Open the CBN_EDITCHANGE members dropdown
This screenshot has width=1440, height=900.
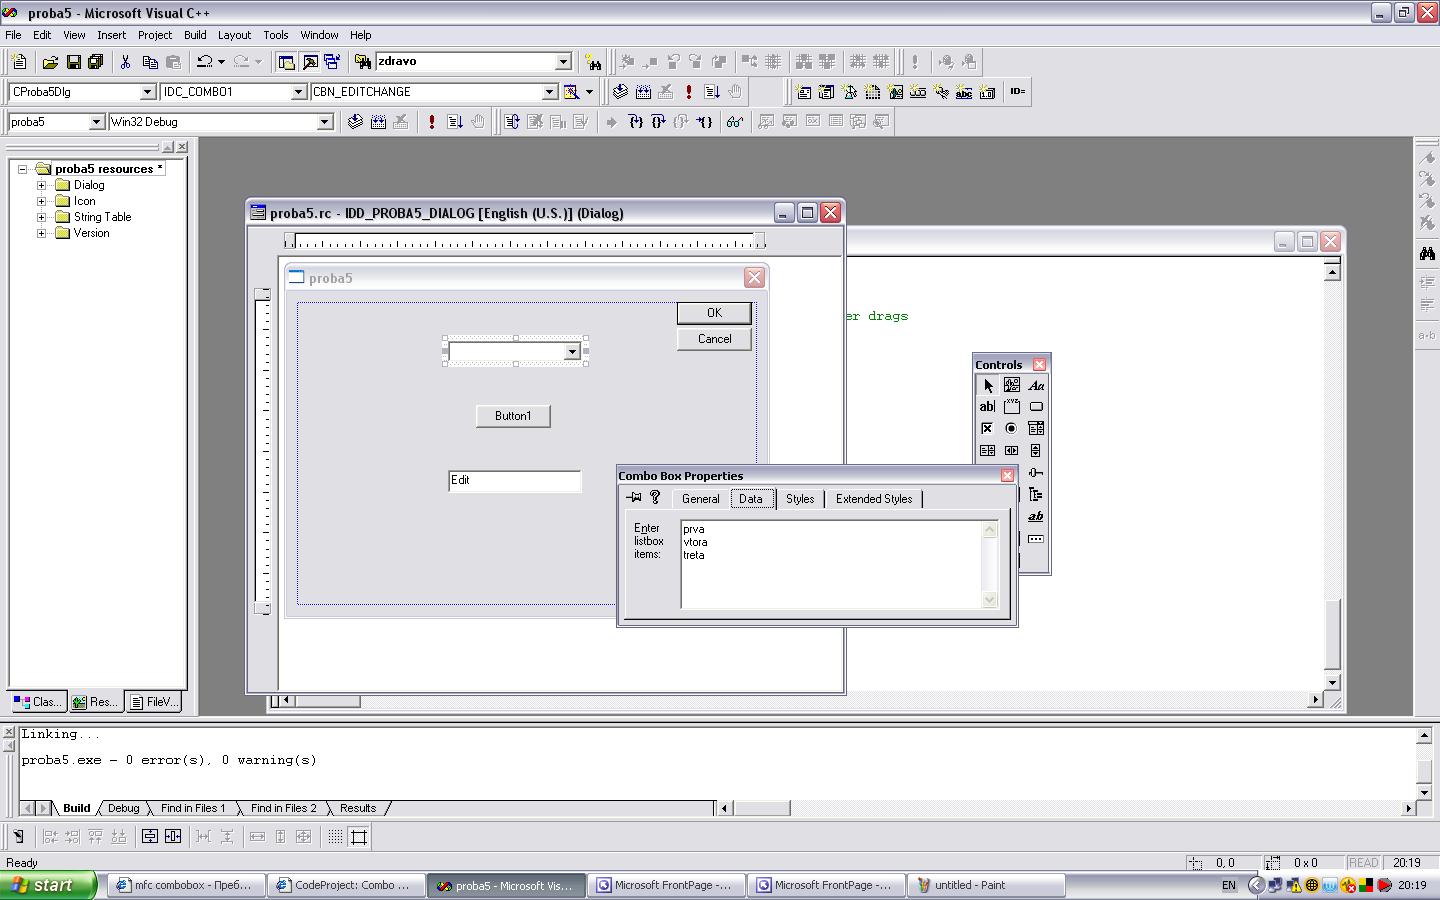pos(549,92)
